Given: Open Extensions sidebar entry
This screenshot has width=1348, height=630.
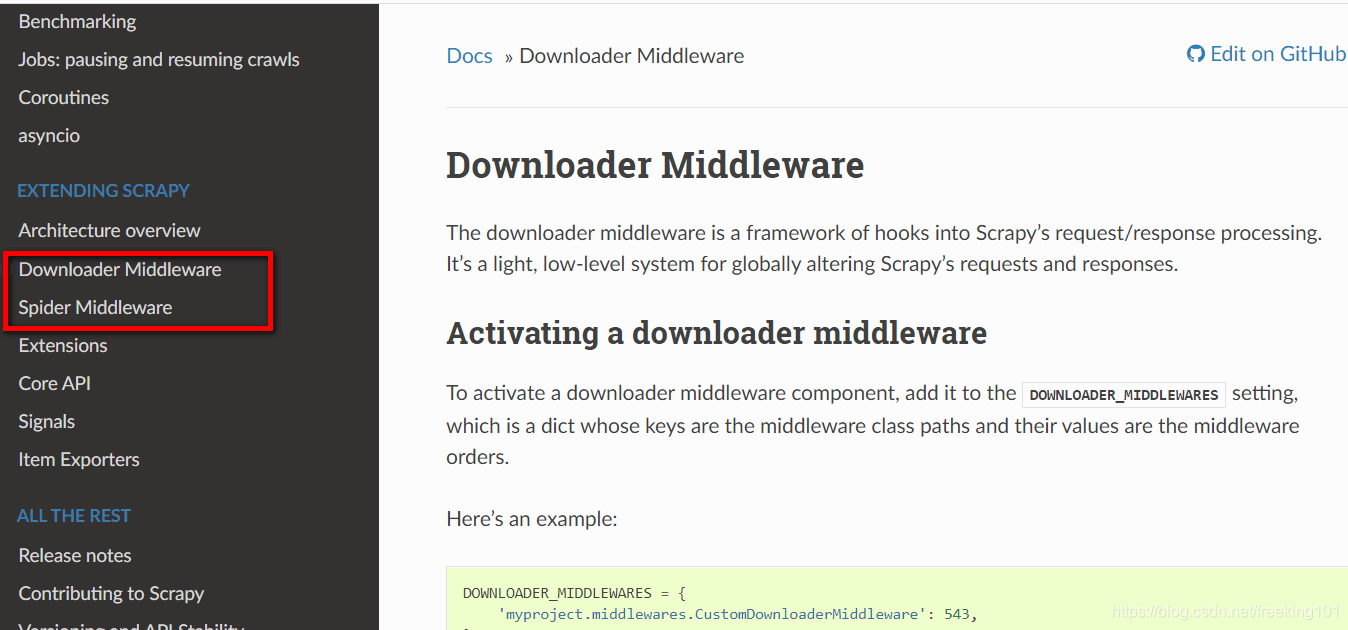Looking at the screenshot, I should click(x=63, y=345).
